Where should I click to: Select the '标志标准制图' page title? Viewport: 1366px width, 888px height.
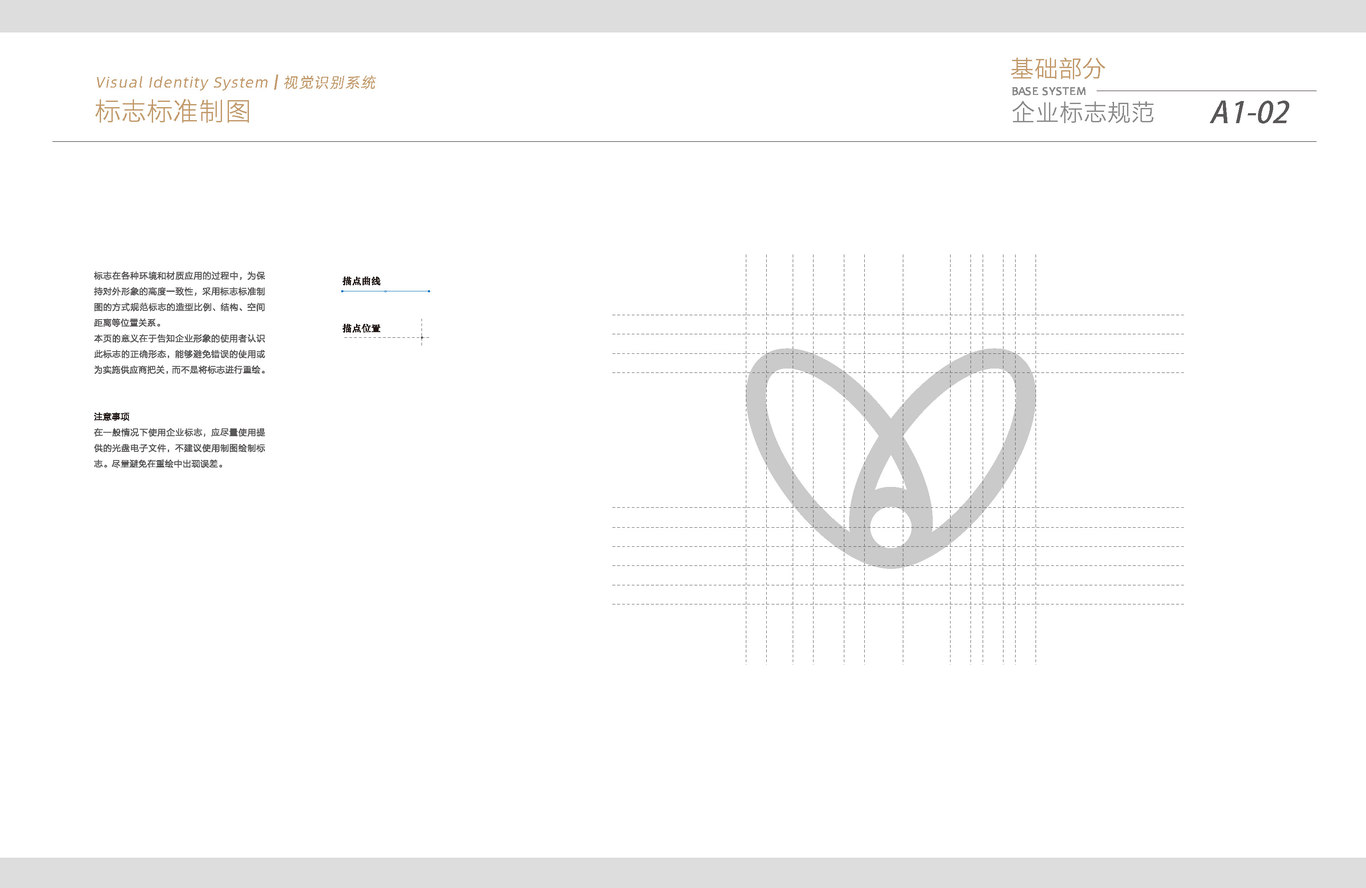[x=173, y=111]
